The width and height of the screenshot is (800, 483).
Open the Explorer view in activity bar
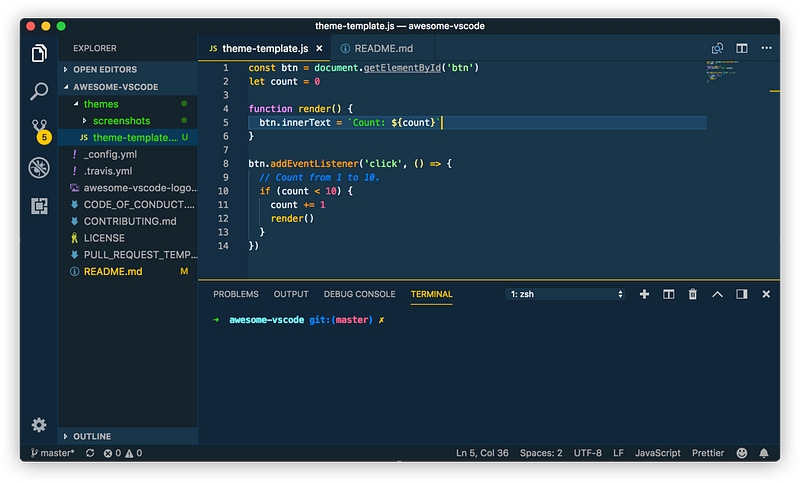click(39, 54)
